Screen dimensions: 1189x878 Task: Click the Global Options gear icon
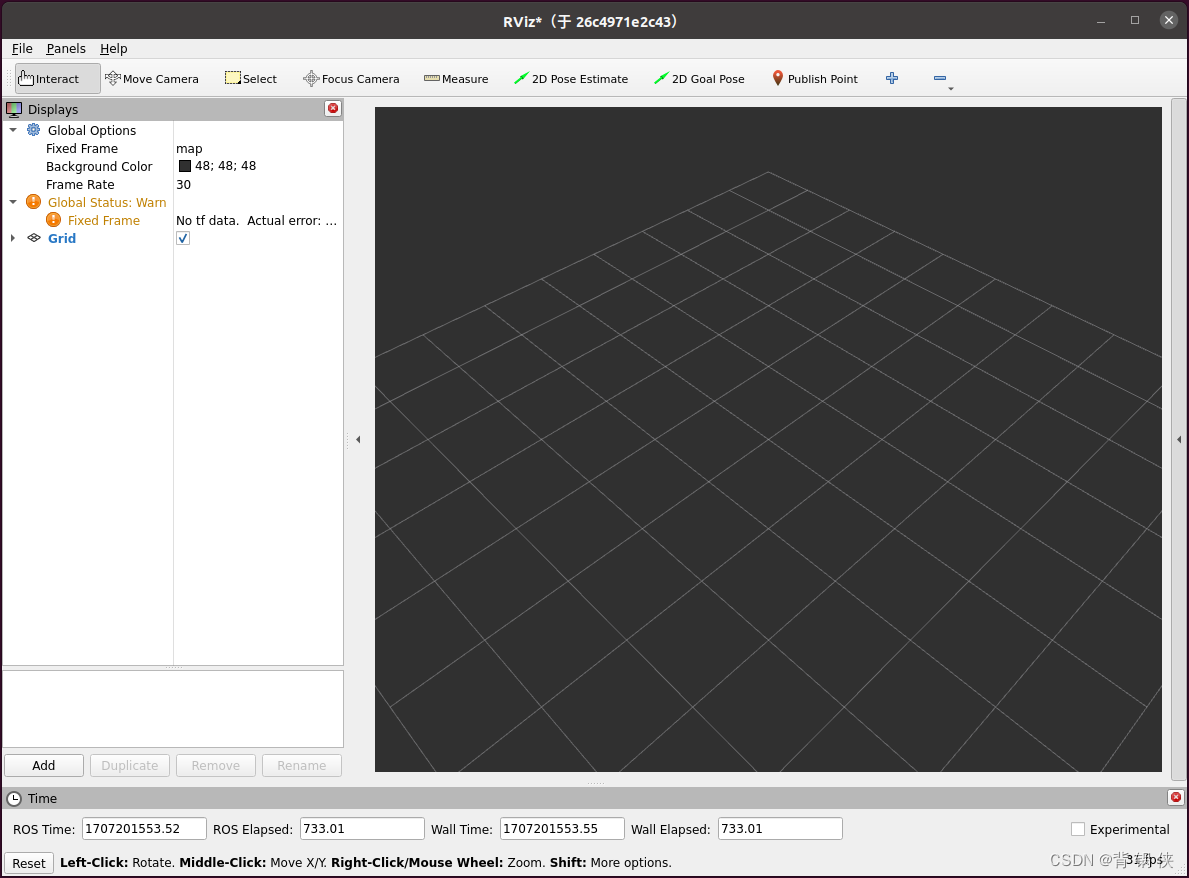click(33, 130)
